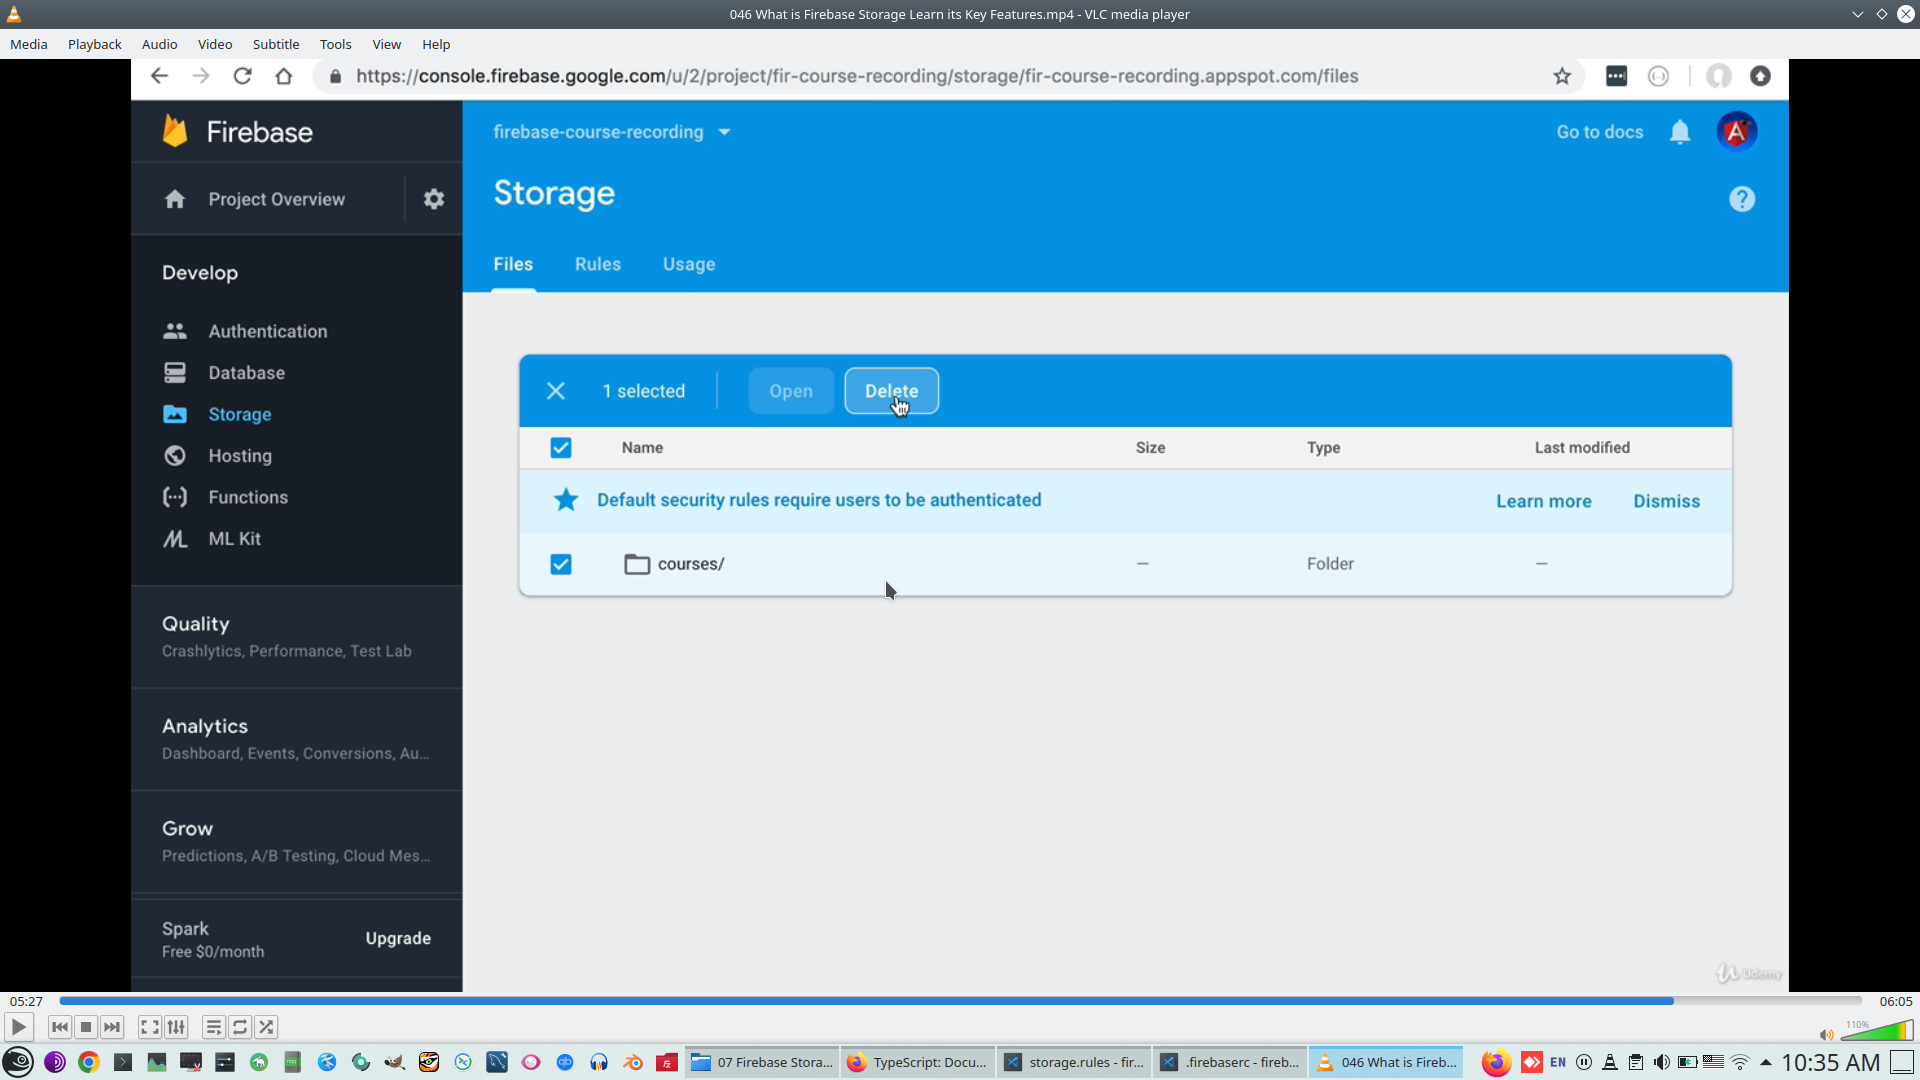
Task: Open Firebase notifications bell
Action: [x=1680, y=131]
